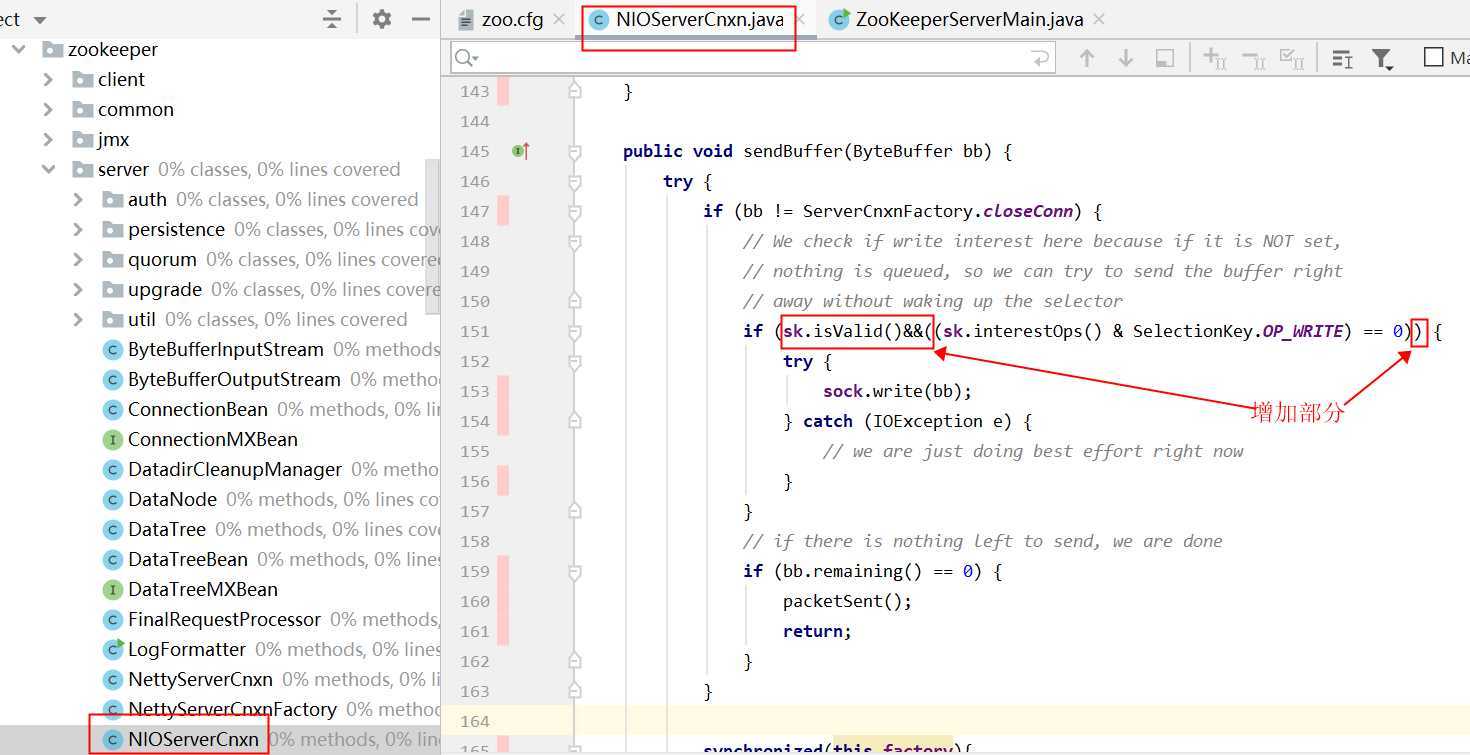
Task: Fold comment block at line 148
Action: point(574,242)
